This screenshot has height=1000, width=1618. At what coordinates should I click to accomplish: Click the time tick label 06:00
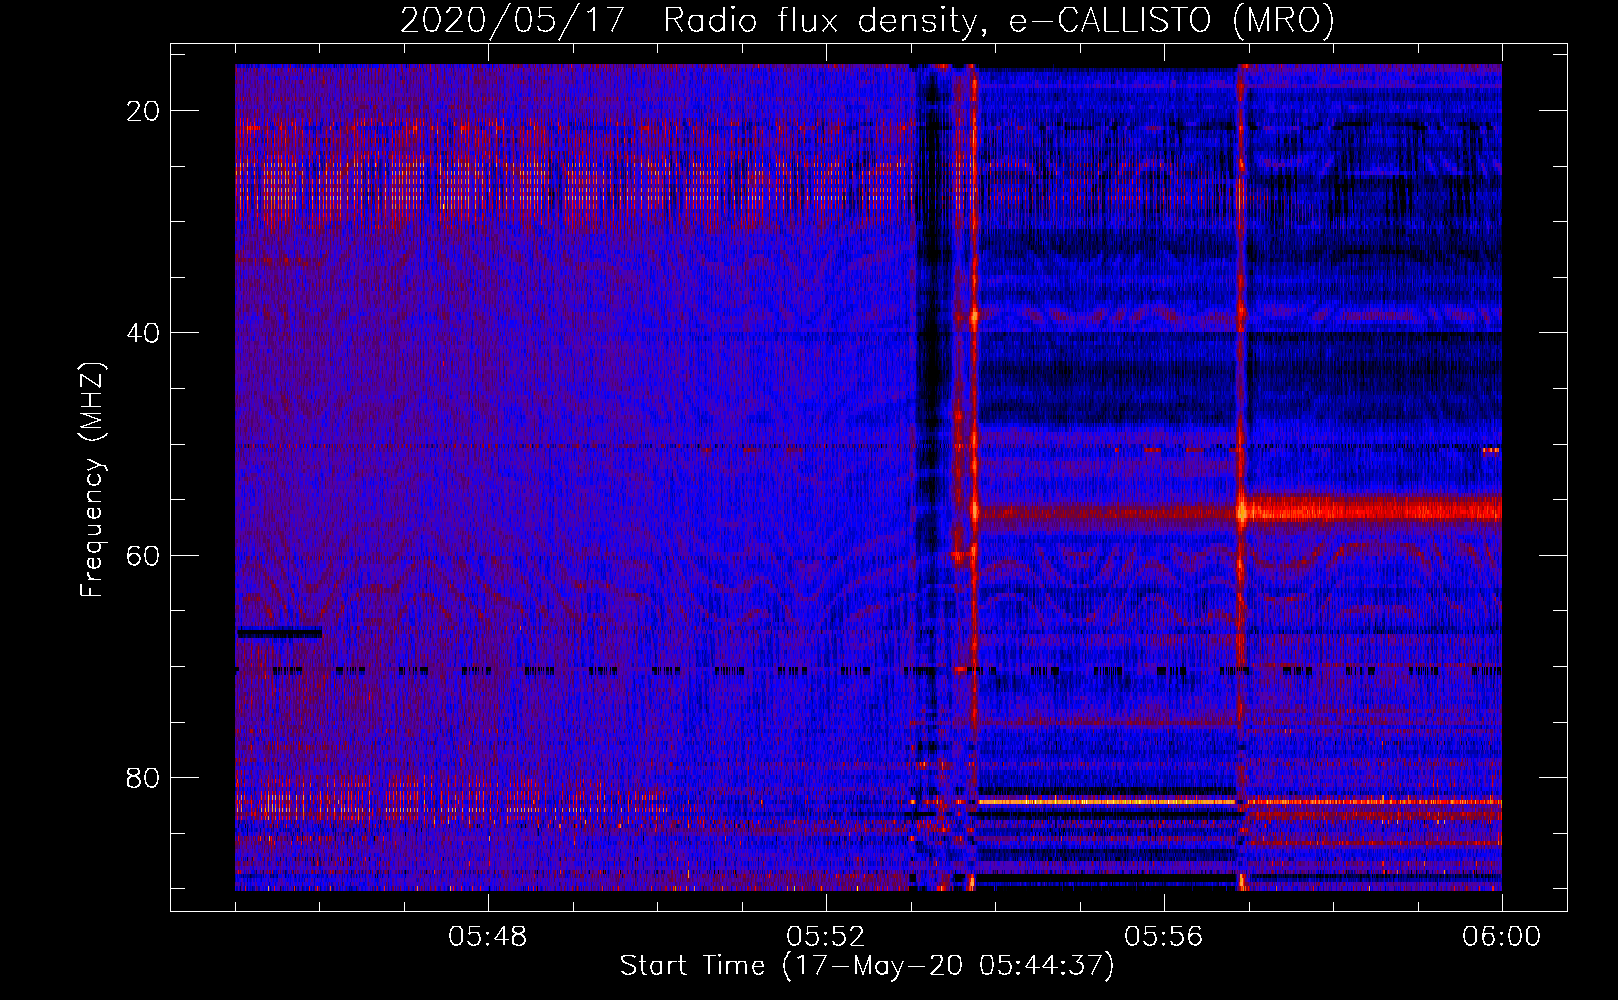pos(1502,937)
